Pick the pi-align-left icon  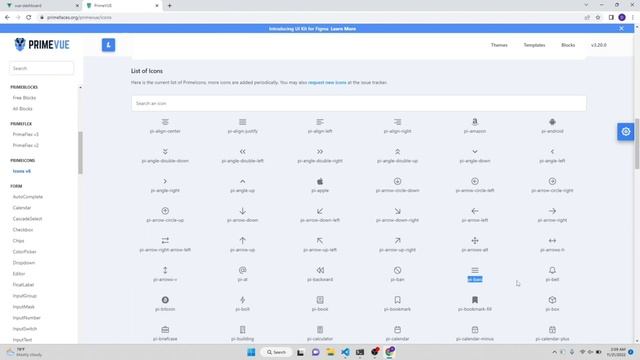click(320, 122)
